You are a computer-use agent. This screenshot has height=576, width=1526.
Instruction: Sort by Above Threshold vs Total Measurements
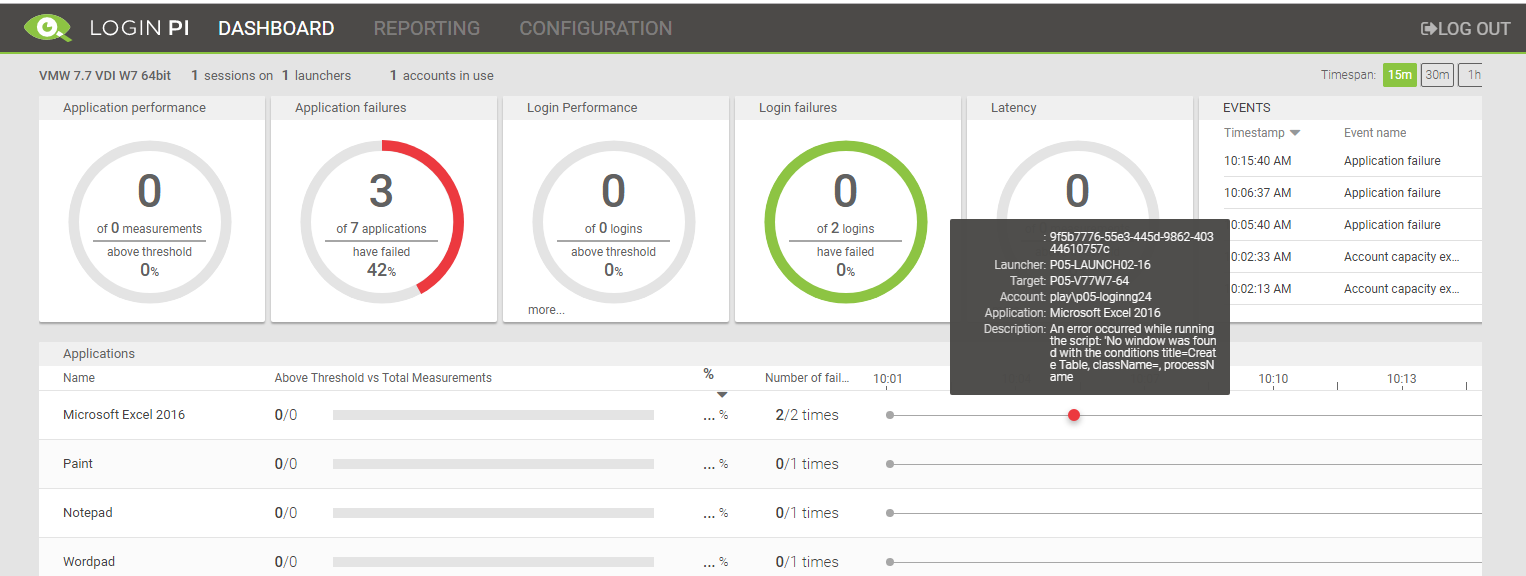tap(383, 378)
